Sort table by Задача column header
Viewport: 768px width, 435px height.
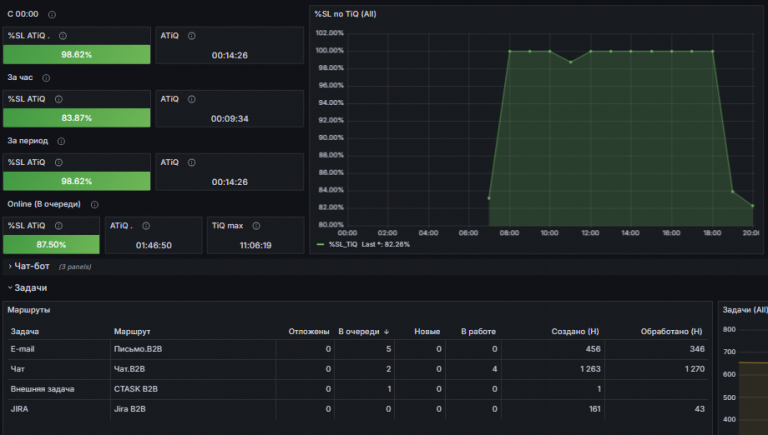coord(25,332)
